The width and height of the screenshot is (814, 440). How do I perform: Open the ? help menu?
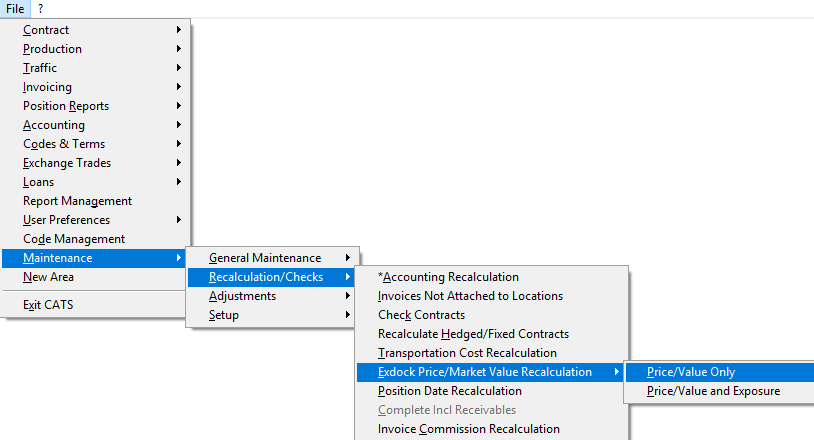[x=40, y=9]
